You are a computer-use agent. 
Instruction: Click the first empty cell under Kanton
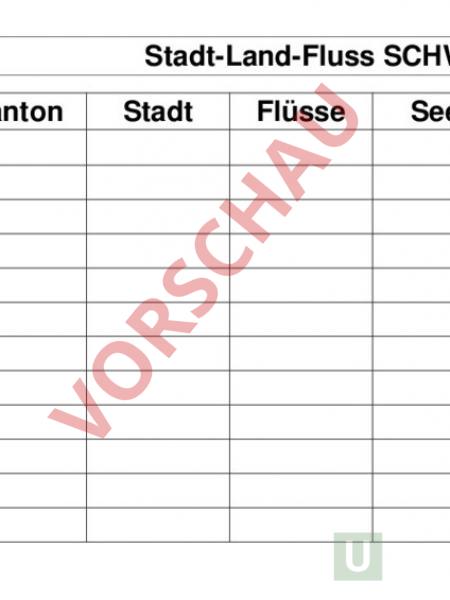(x=43, y=148)
